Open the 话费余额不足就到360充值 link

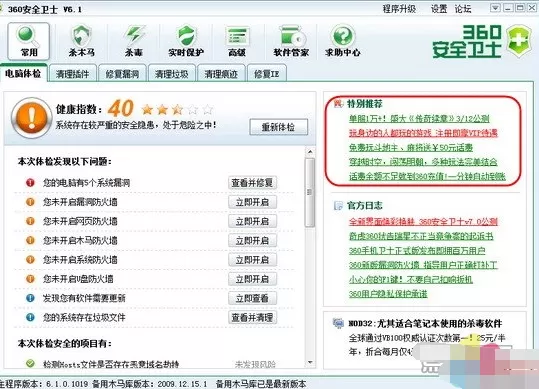point(427,176)
